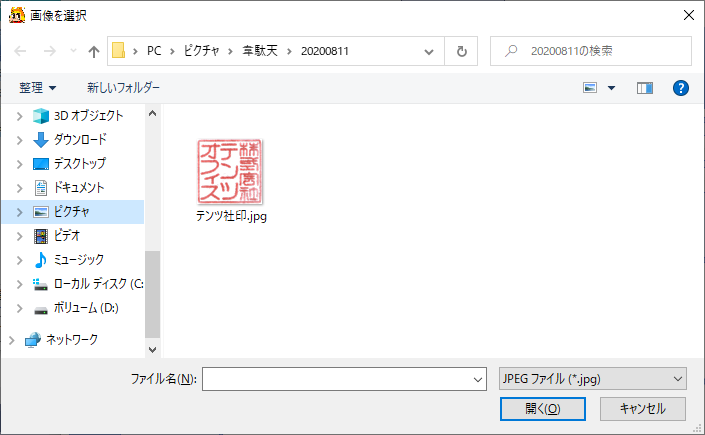Select 3D オブジェクト folder in sidebar
The width and height of the screenshot is (705, 435).
pos(88,116)
